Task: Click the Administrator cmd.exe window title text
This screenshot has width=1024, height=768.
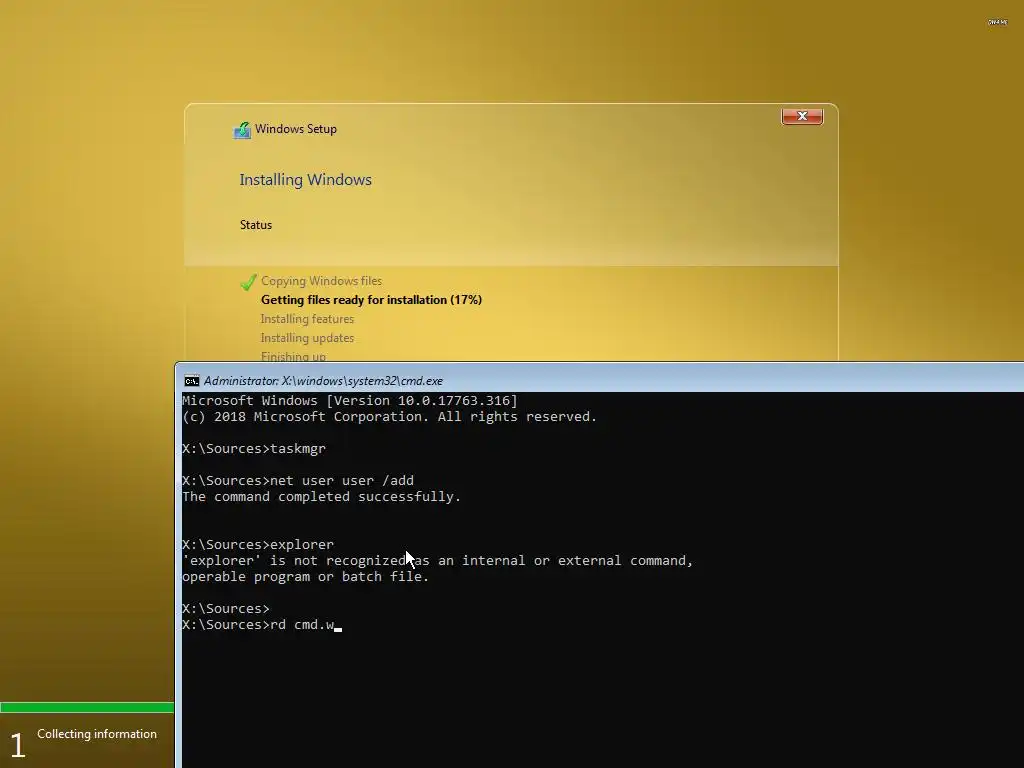Action: 323,381
